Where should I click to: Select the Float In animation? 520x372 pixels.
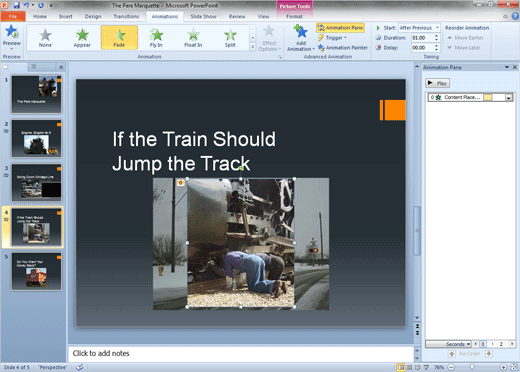pos(193,38)
